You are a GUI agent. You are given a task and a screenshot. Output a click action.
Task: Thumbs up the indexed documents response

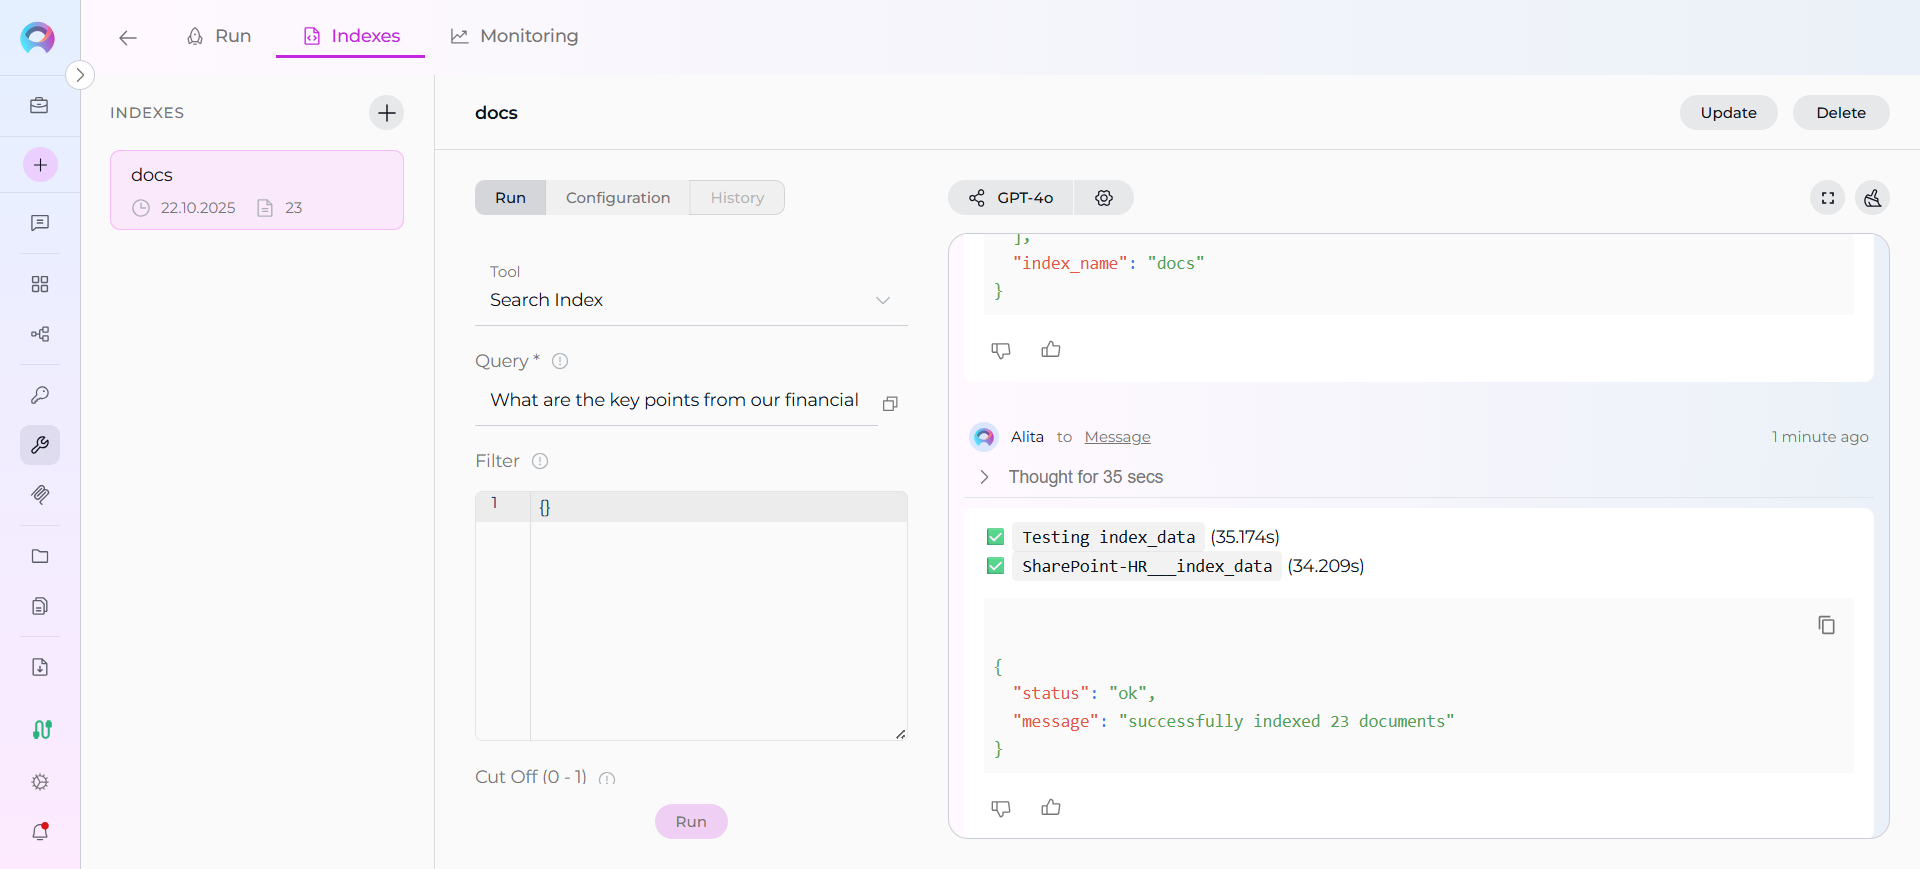(1050, 807)
